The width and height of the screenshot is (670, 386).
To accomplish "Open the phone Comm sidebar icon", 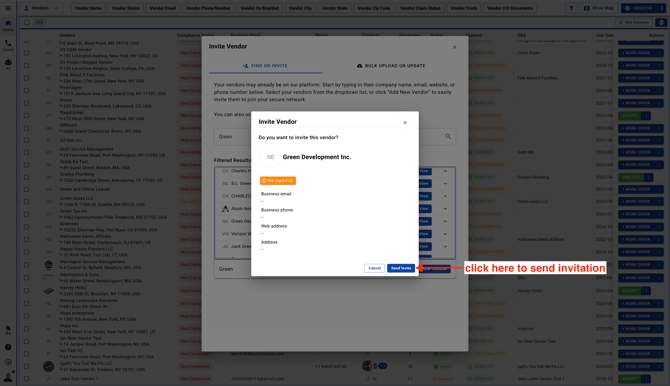I will click(8, 45).
